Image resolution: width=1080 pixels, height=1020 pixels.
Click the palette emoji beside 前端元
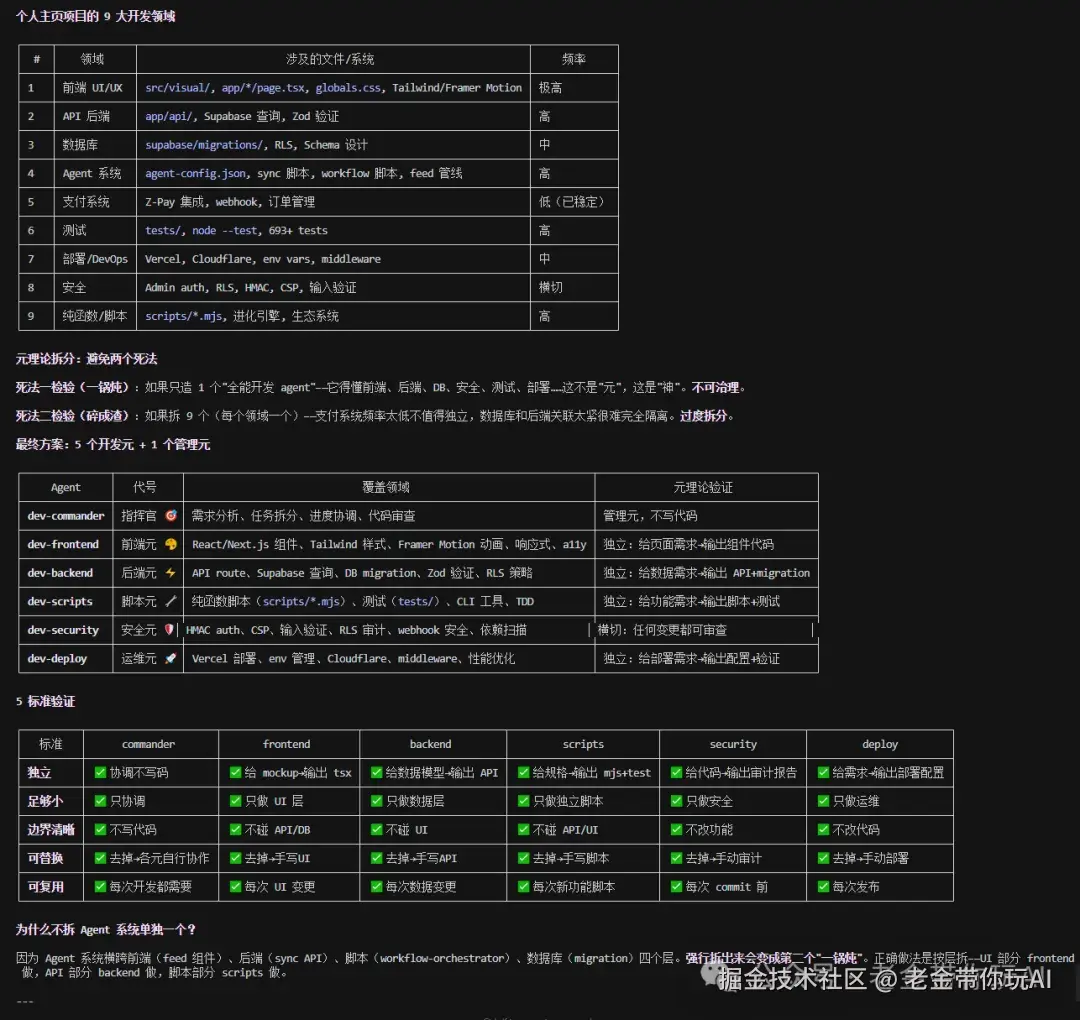[171, 544]
